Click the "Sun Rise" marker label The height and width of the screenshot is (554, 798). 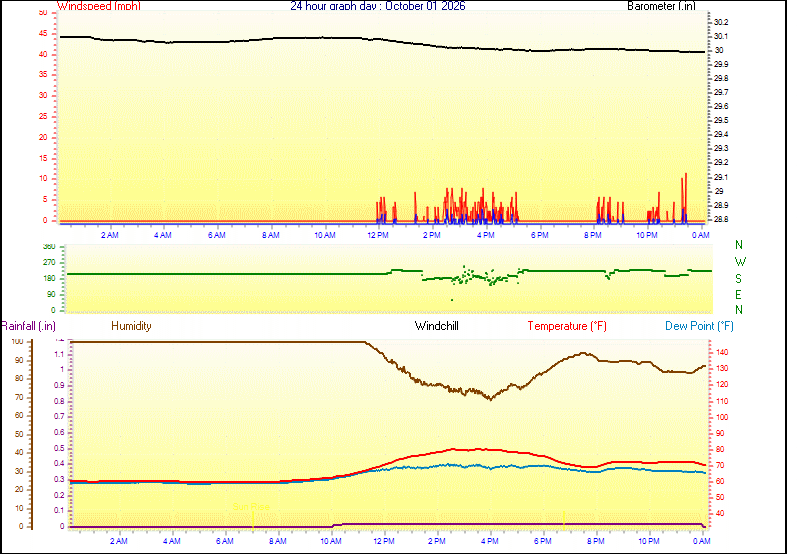(251, 507)
